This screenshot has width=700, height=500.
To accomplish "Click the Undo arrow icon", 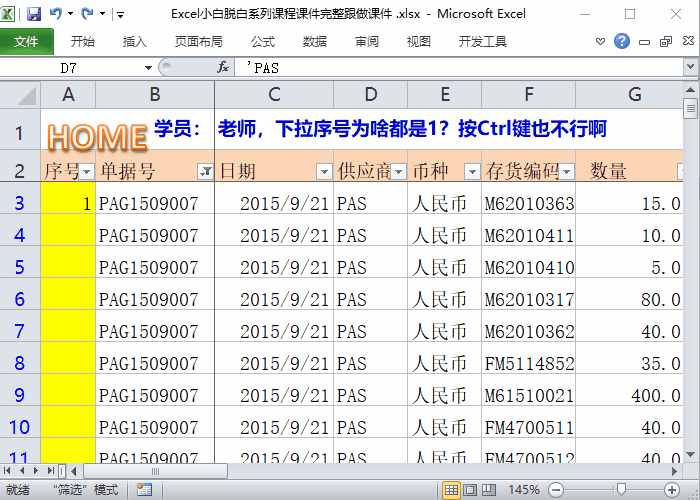I will [56, 13].
